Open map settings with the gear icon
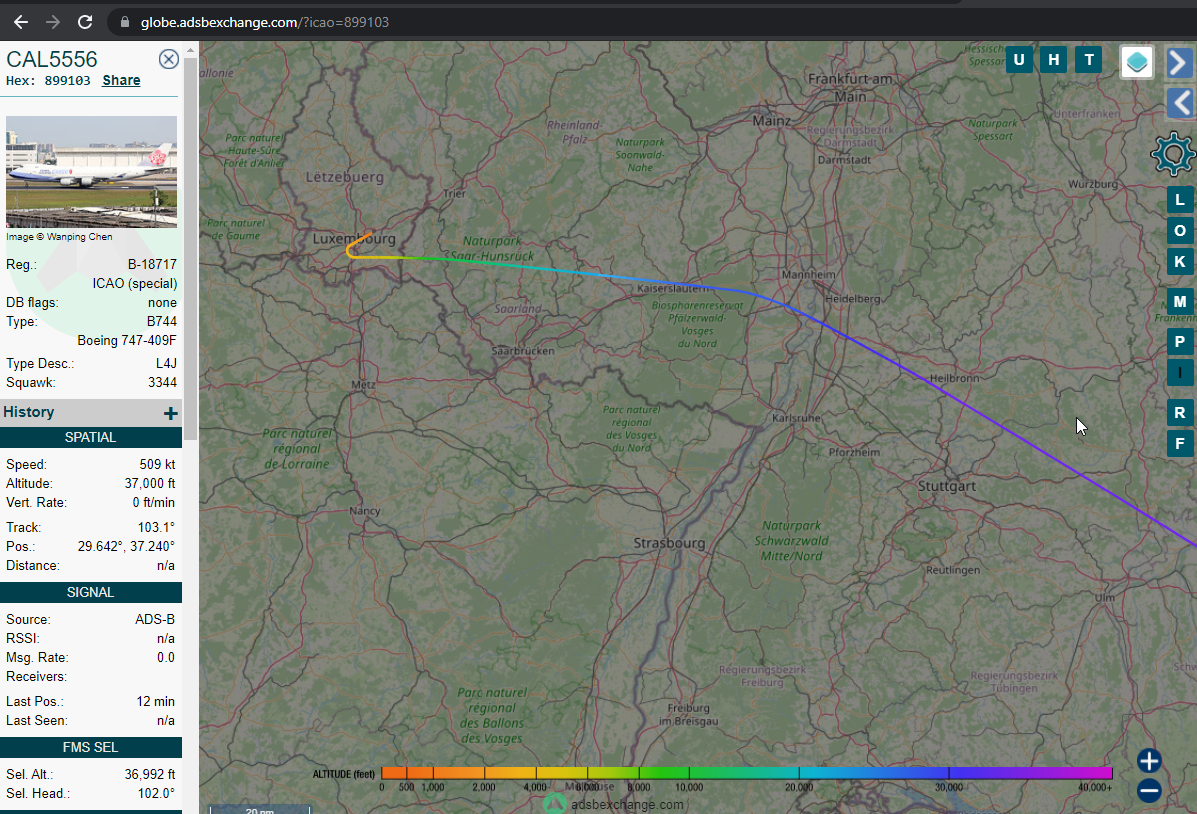 click(x=1173, y=153)
